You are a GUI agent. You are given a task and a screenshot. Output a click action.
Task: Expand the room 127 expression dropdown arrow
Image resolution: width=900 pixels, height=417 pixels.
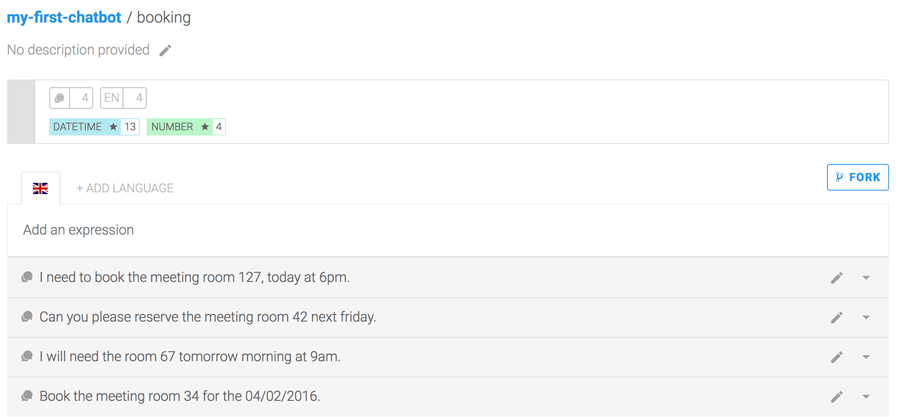point(866,278)
